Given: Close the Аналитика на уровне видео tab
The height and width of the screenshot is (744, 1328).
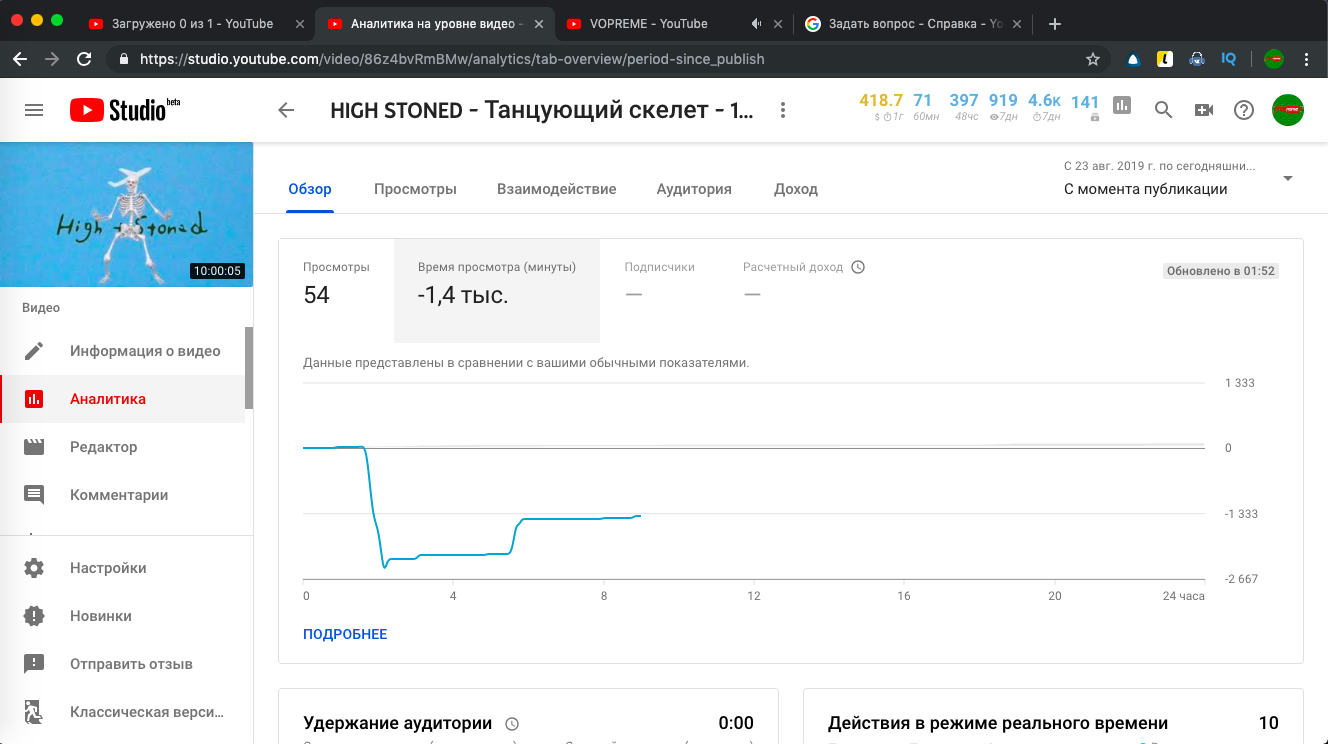Looking at the screenshot, I should pos(537,24).
